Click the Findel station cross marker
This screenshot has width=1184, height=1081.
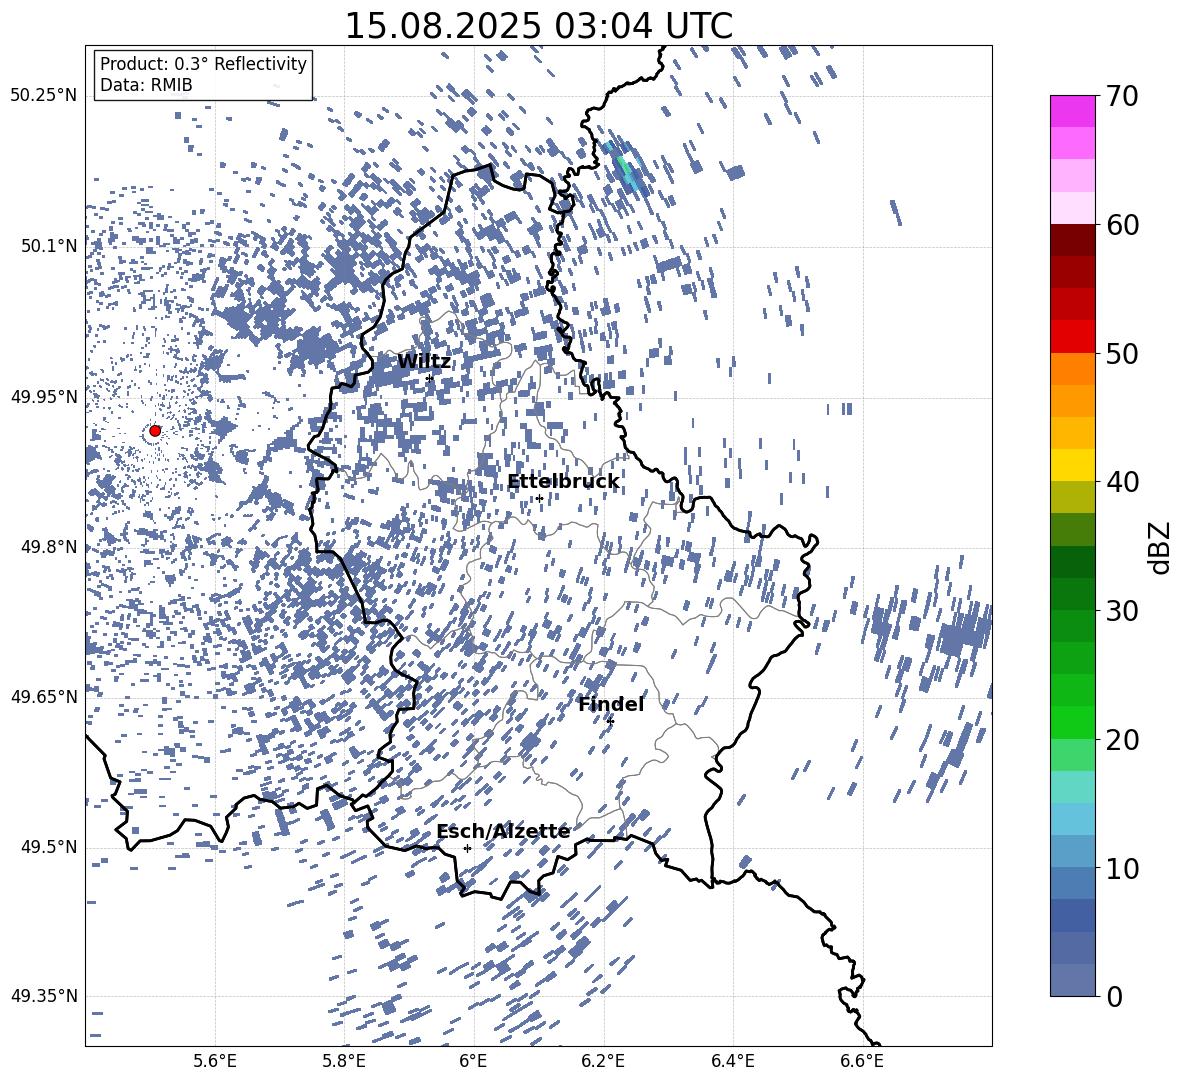[610, 721]
